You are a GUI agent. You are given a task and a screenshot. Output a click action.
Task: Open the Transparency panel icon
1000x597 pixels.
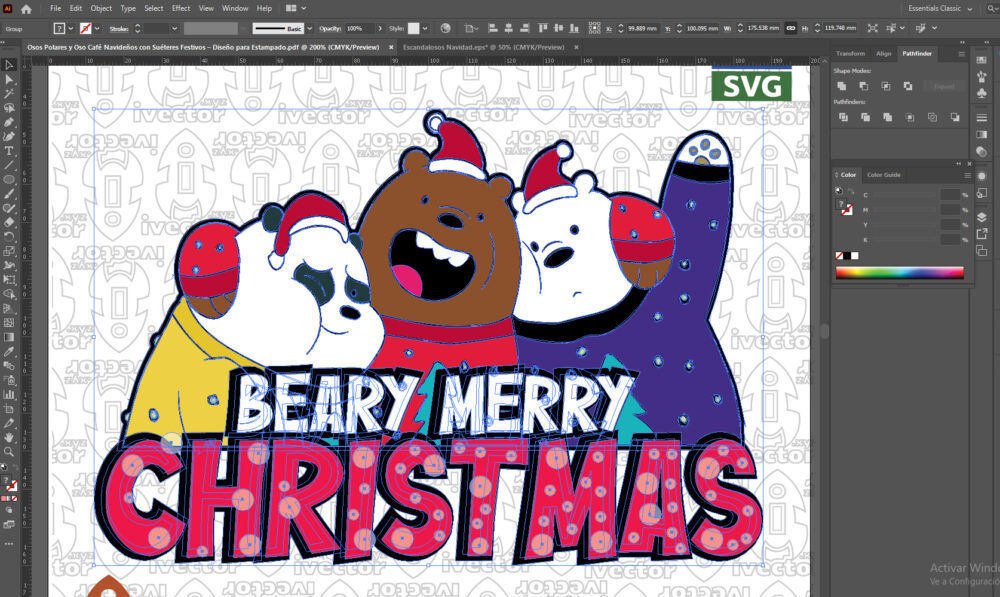coord(982,152)
